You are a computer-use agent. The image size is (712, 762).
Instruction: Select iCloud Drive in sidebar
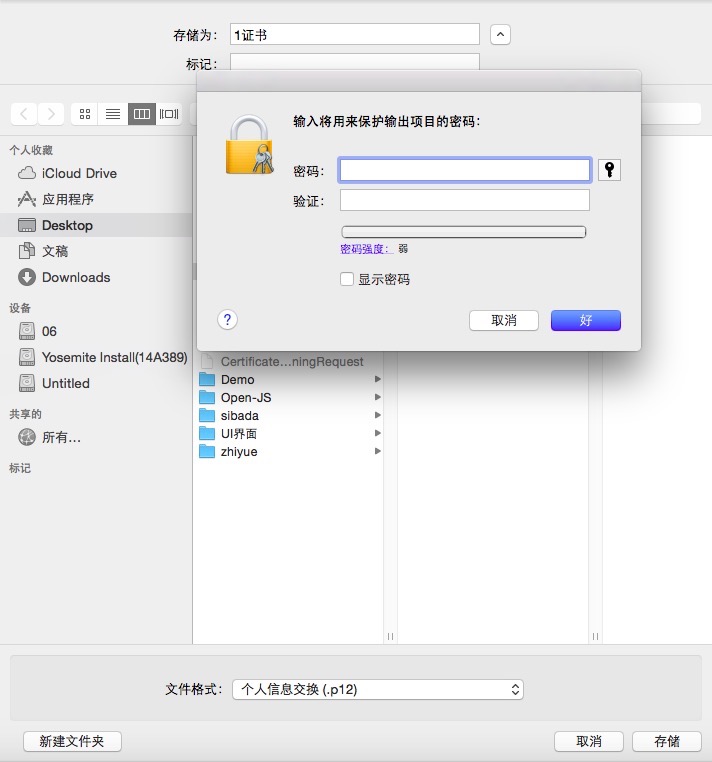tap(79, 173)
